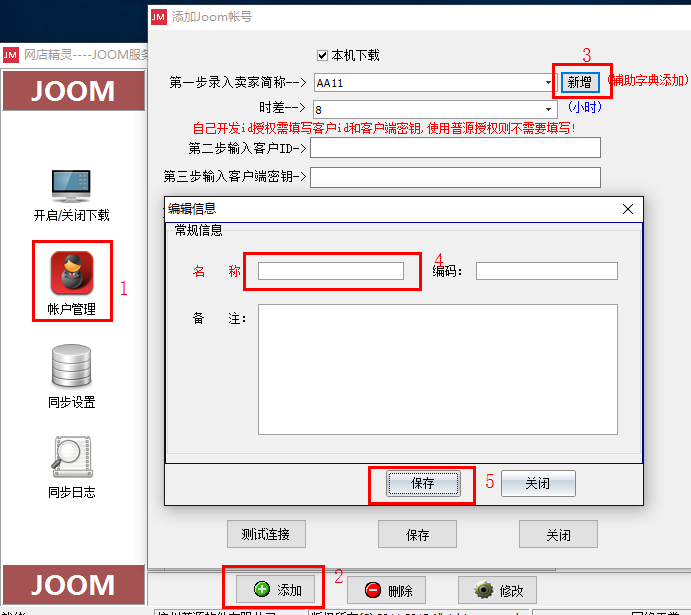The height and width of the screenshot is (615, 691).
Task: Toggle the 本机下载 checkbox
Action: pyautogui.click(x=322, y=56)
